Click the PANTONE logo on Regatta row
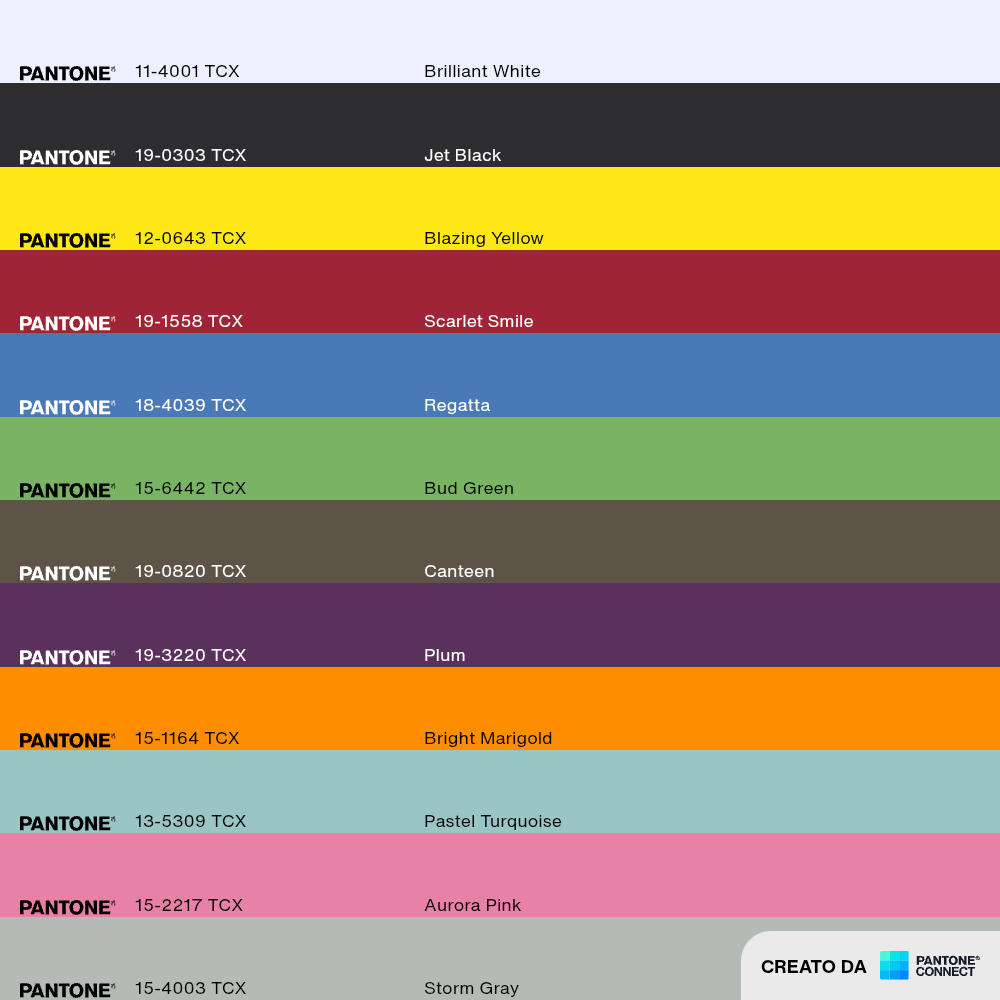The width and height of the screenshot is (1000, 1000). (x=67, y=408)
